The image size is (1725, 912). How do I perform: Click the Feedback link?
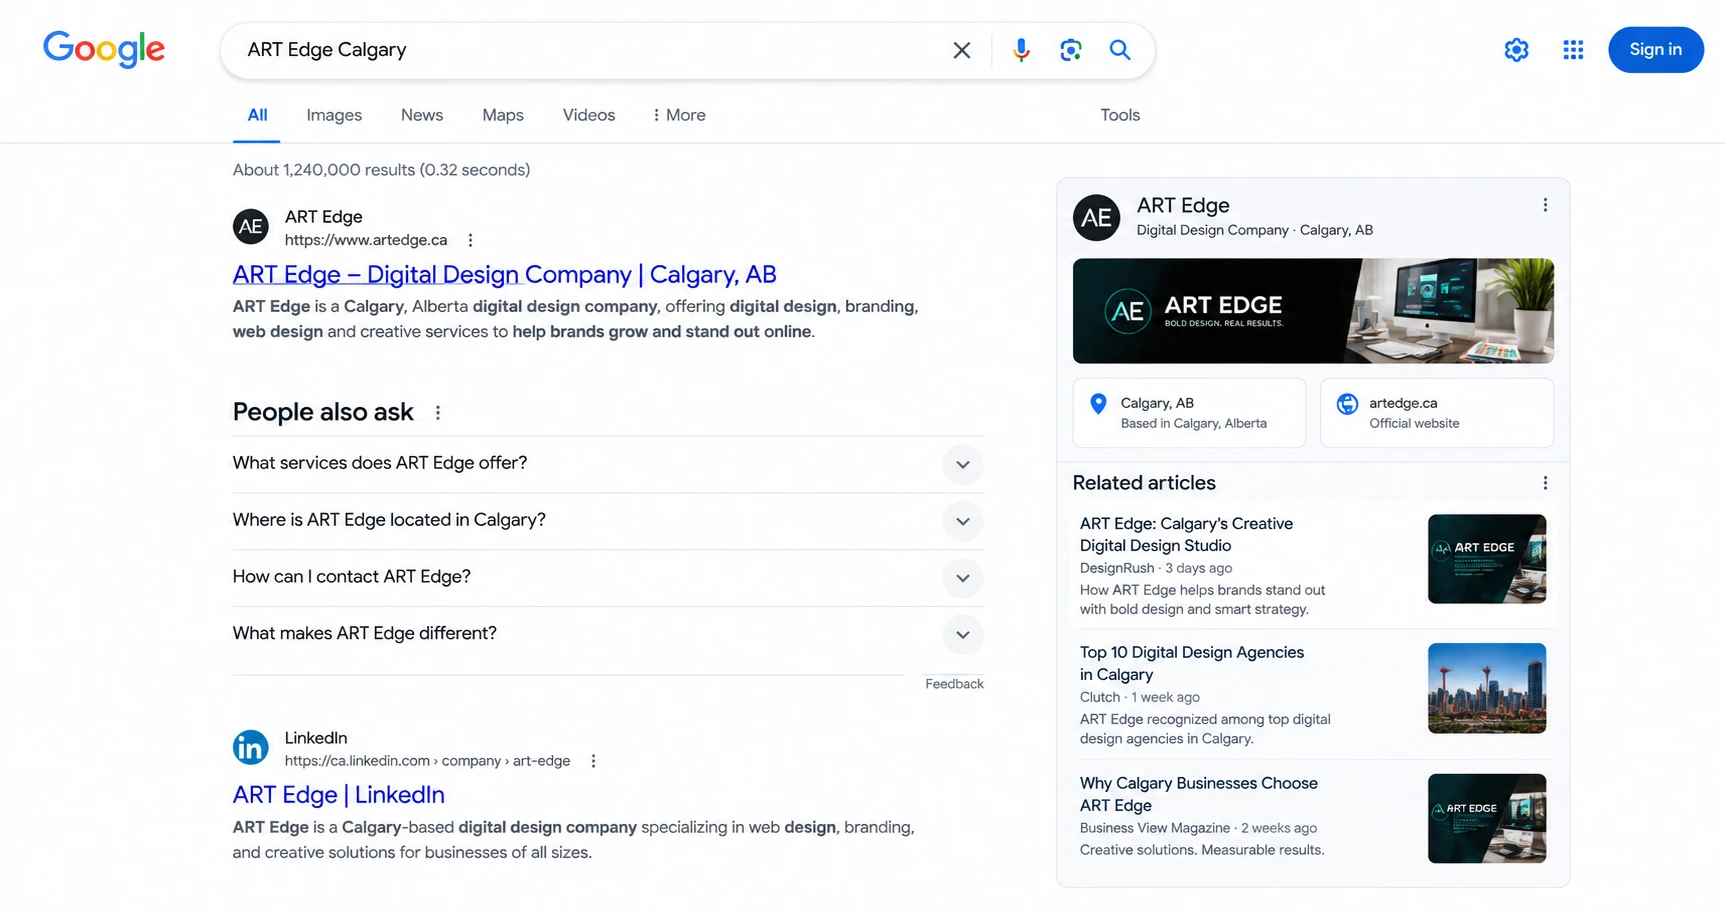tap(954, 684)
